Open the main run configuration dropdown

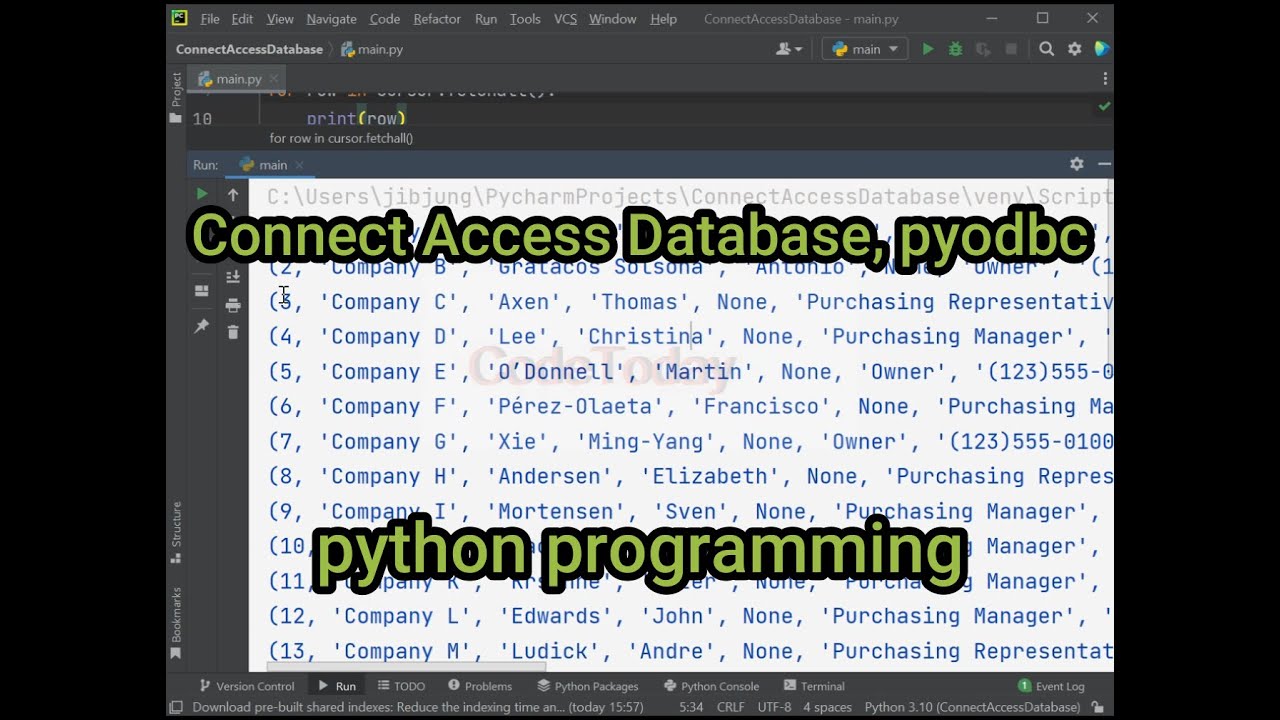[x=865, y=49]
